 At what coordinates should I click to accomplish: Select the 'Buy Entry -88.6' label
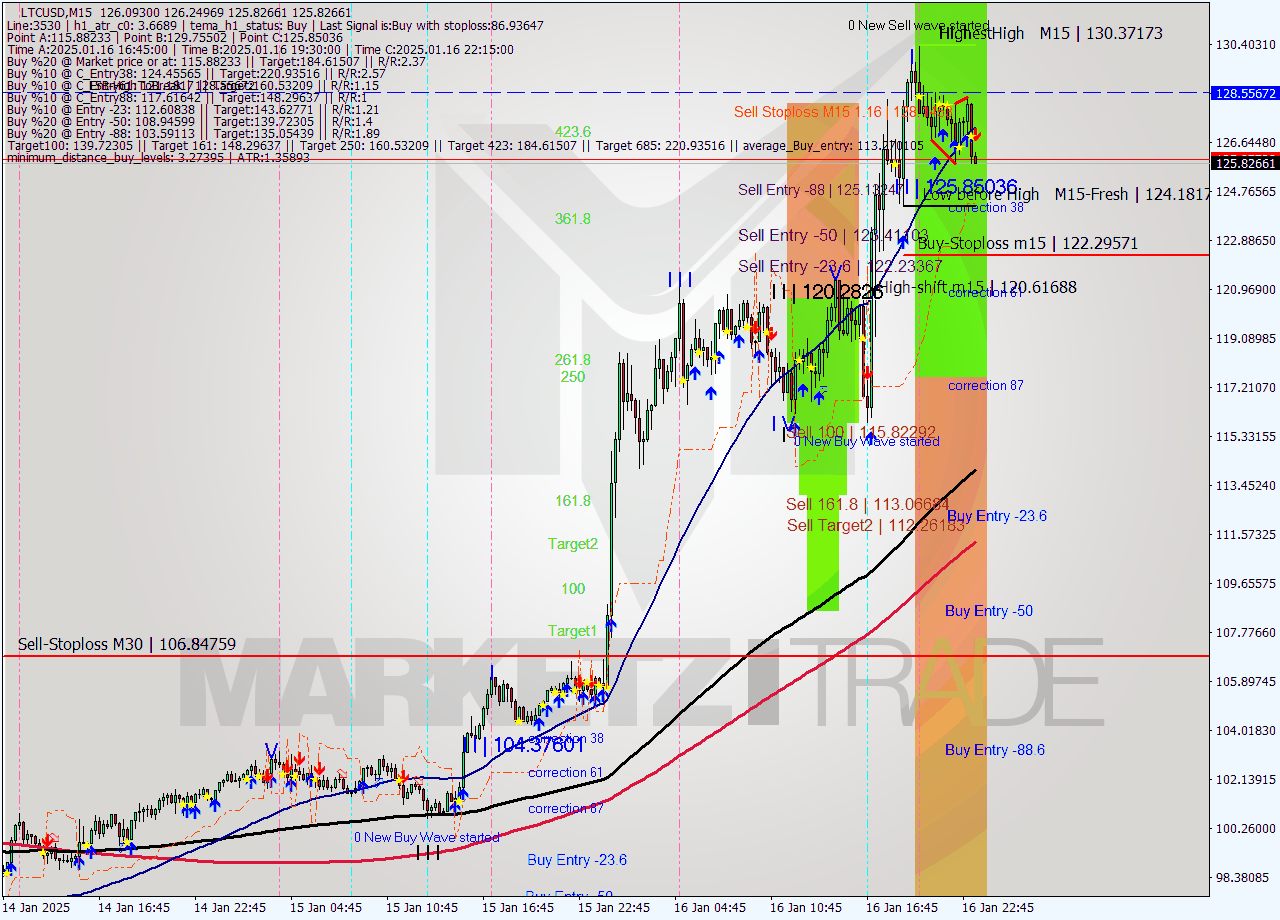pos(995,750)
